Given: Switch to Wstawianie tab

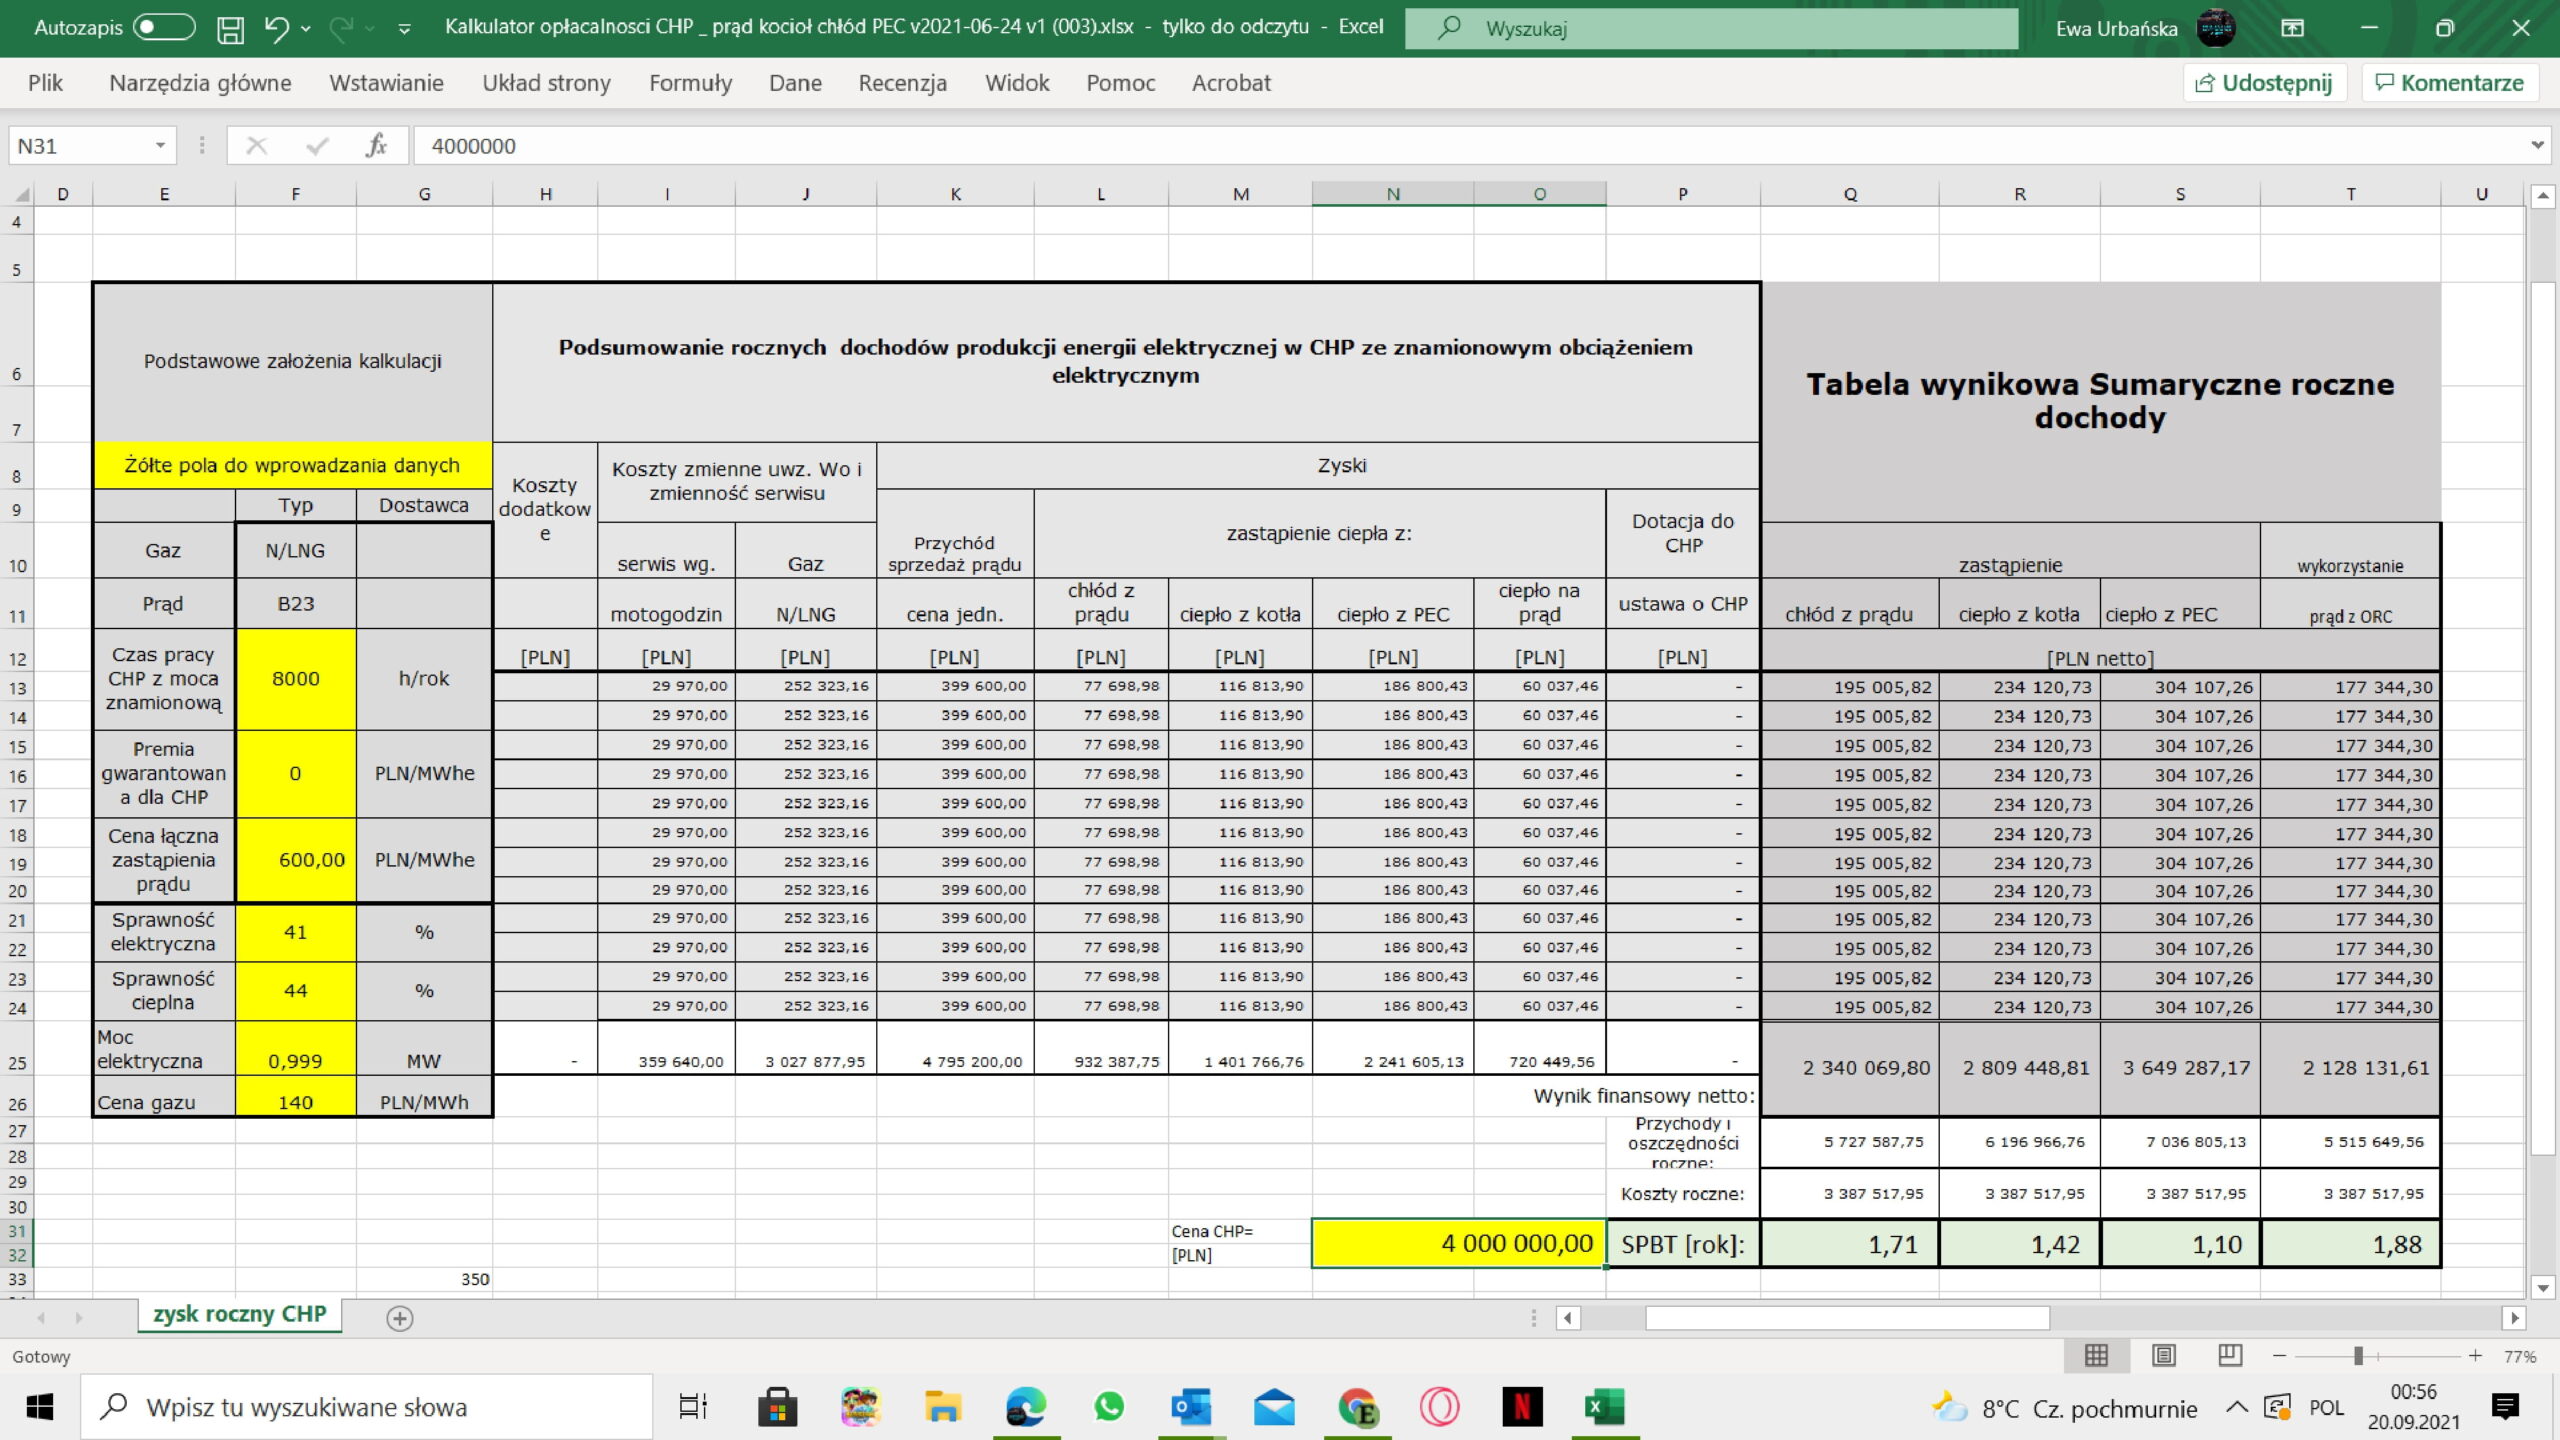Looking at the screenshot, I should pyautogui.click(x=386, y=83).
